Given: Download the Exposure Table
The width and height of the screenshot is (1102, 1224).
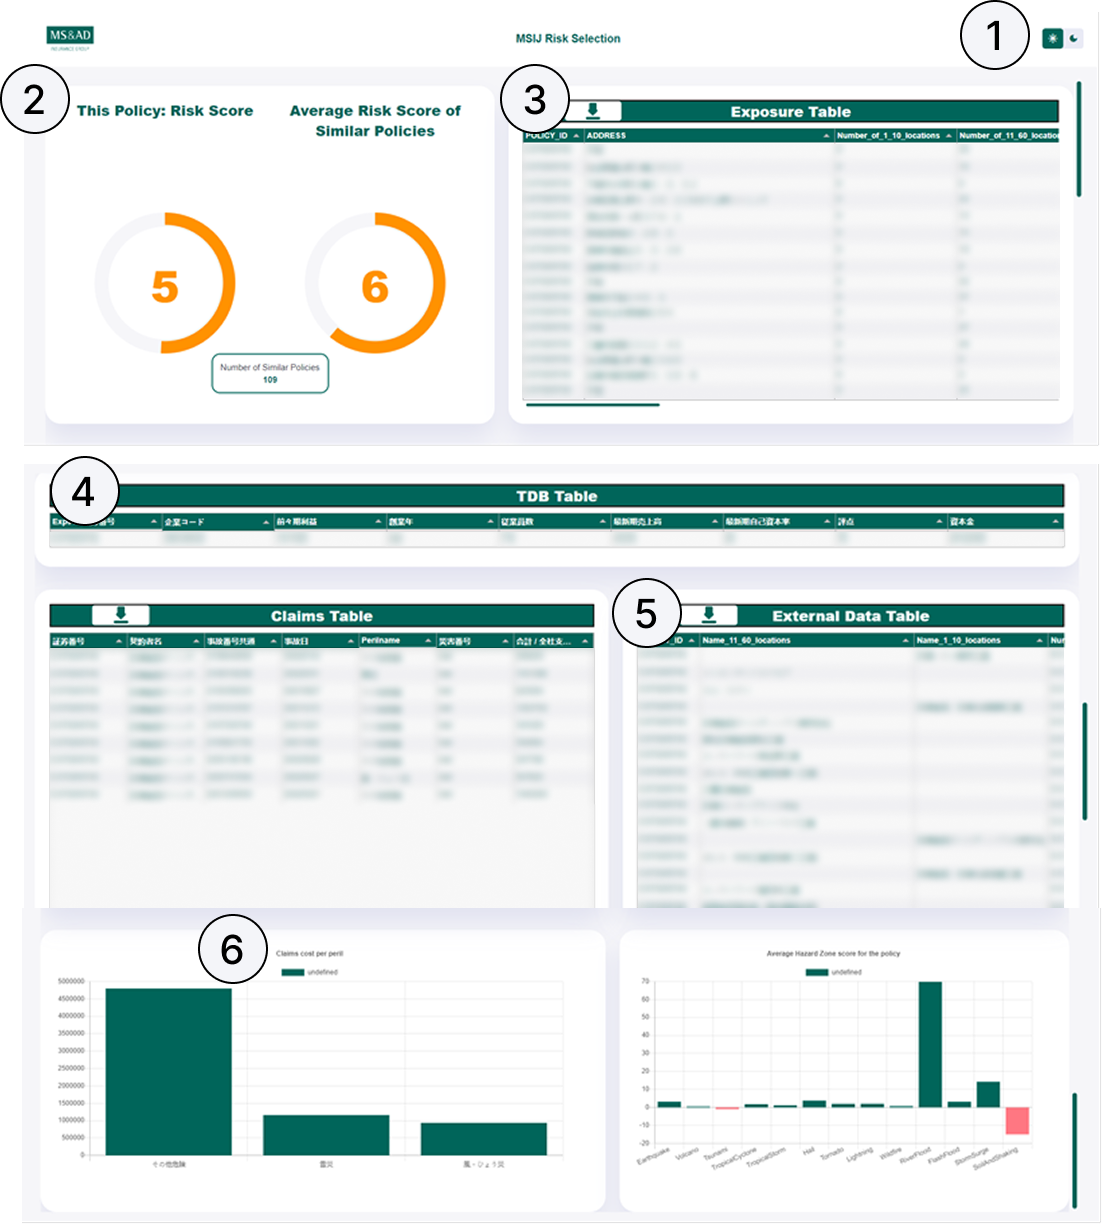Looking at the screenshot, I should pos(593,111).
